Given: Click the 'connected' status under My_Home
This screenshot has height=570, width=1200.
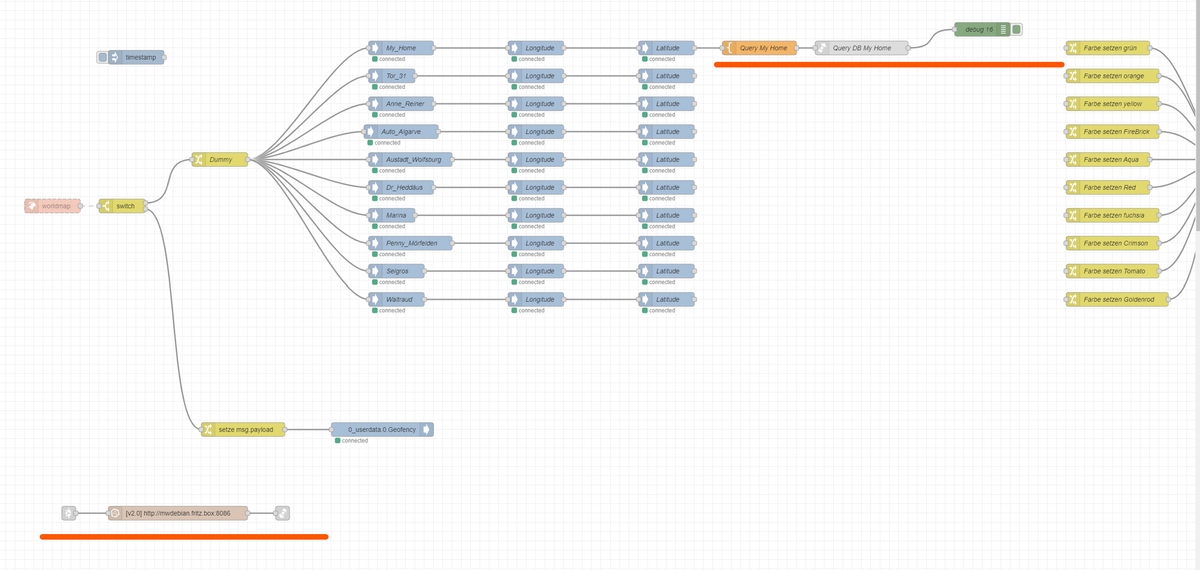Looking at the screenshot, I should [388, 59].
